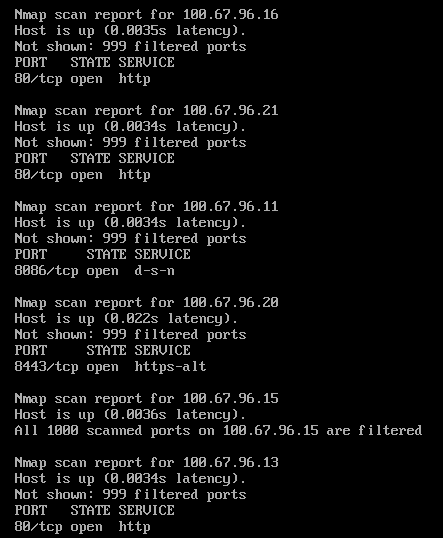Click the 8086/tcp port entry
443x538 pixels.
46,271
